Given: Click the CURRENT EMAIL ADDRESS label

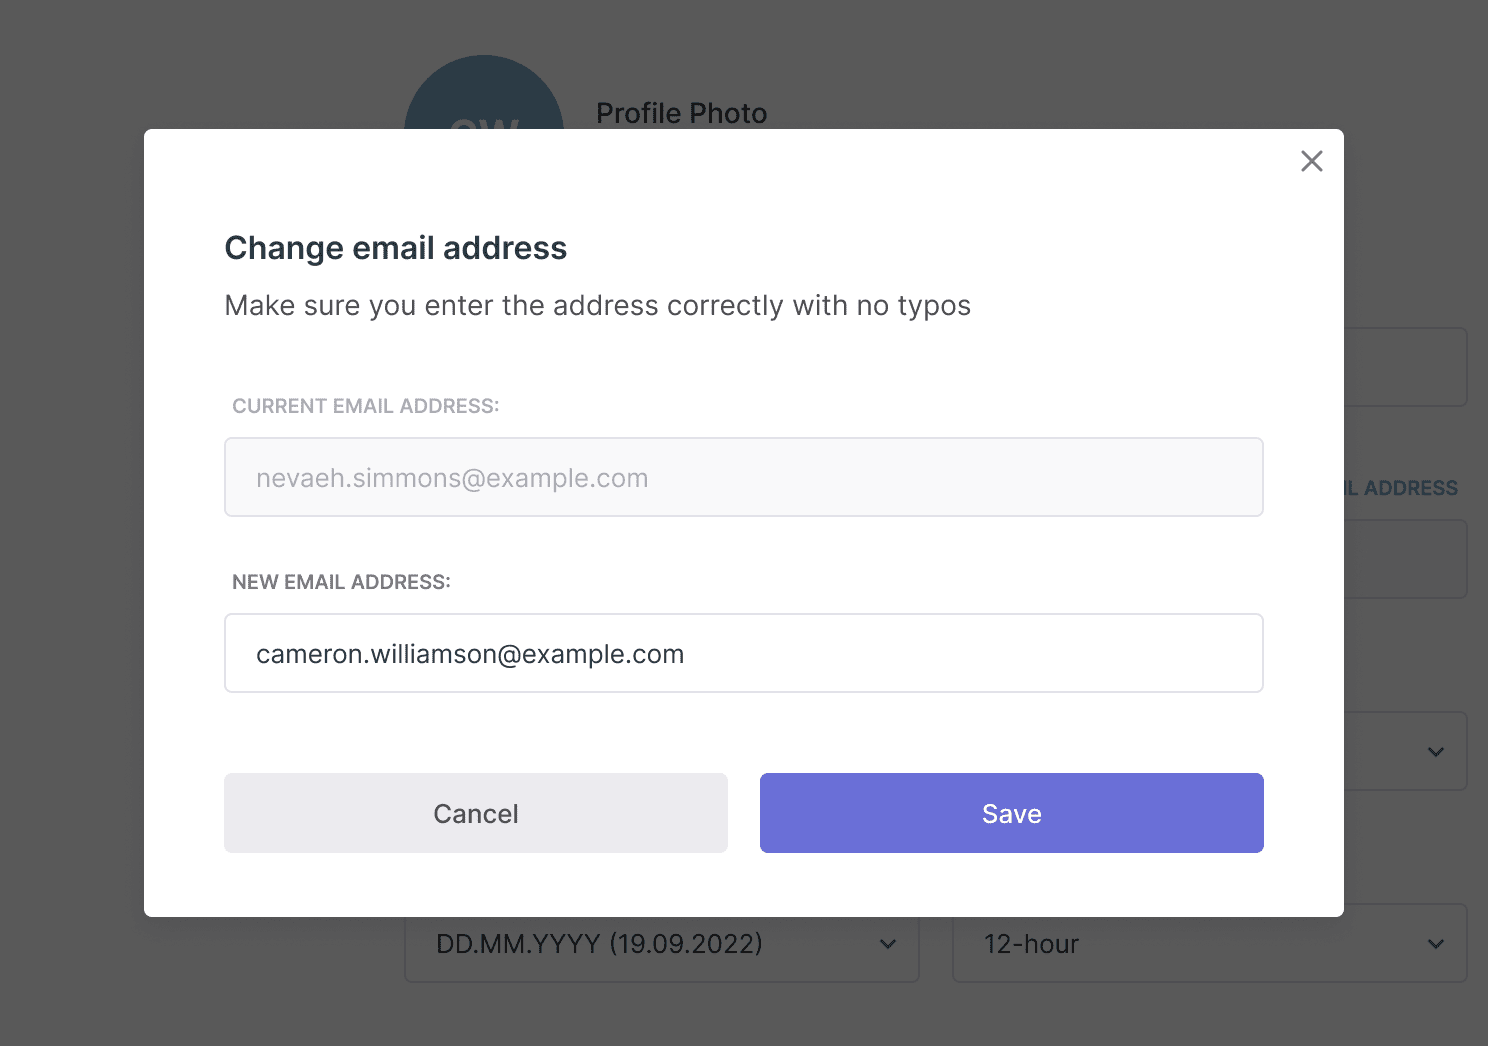Looking at the screenshot, I should click(x=366, y=406).
